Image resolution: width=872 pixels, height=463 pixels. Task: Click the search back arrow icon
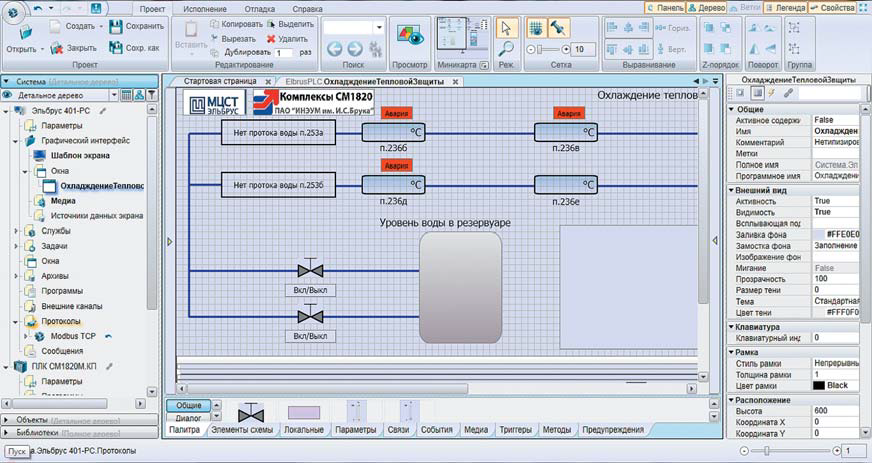[334, 49]
